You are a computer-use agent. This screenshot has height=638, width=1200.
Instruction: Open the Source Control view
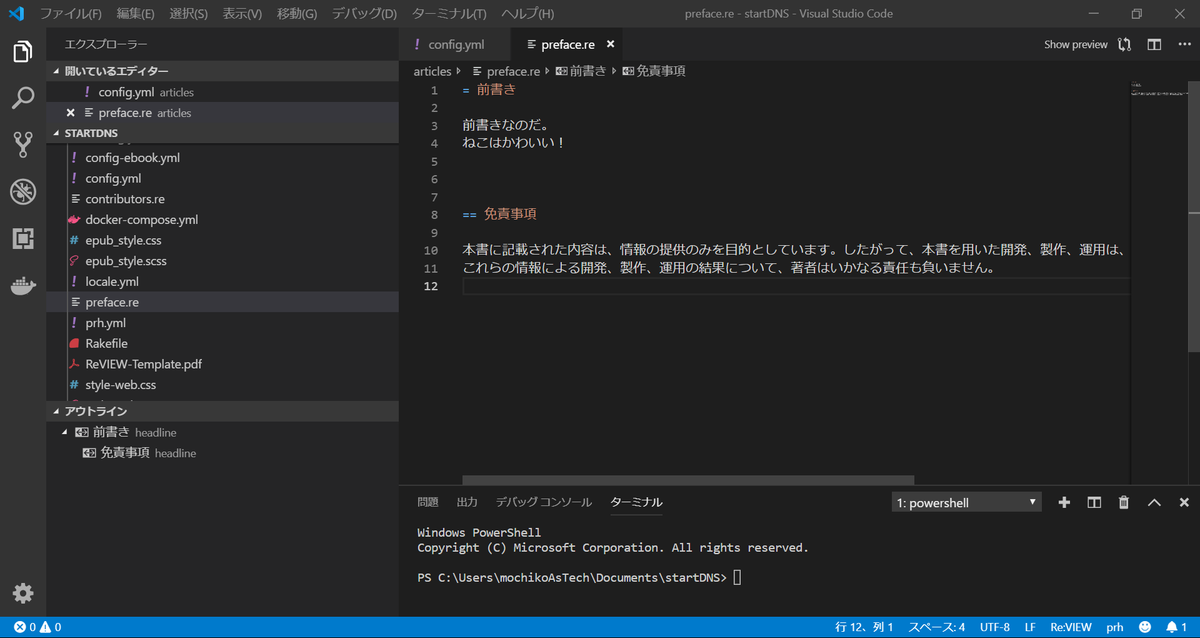click(23, 144)
